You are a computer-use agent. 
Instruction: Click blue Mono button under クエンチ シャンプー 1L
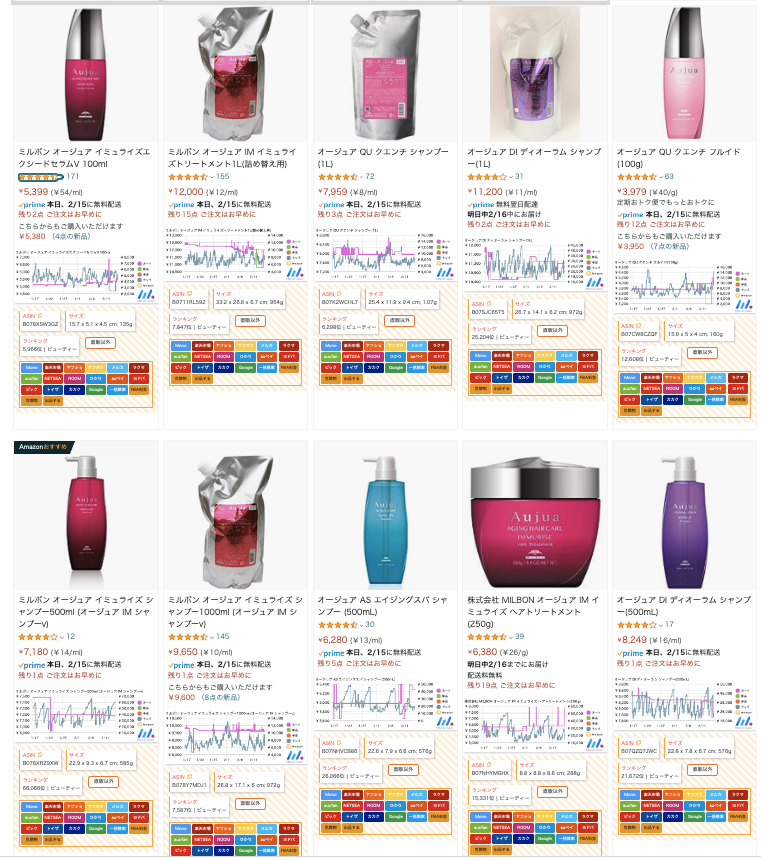click(330, 346)
